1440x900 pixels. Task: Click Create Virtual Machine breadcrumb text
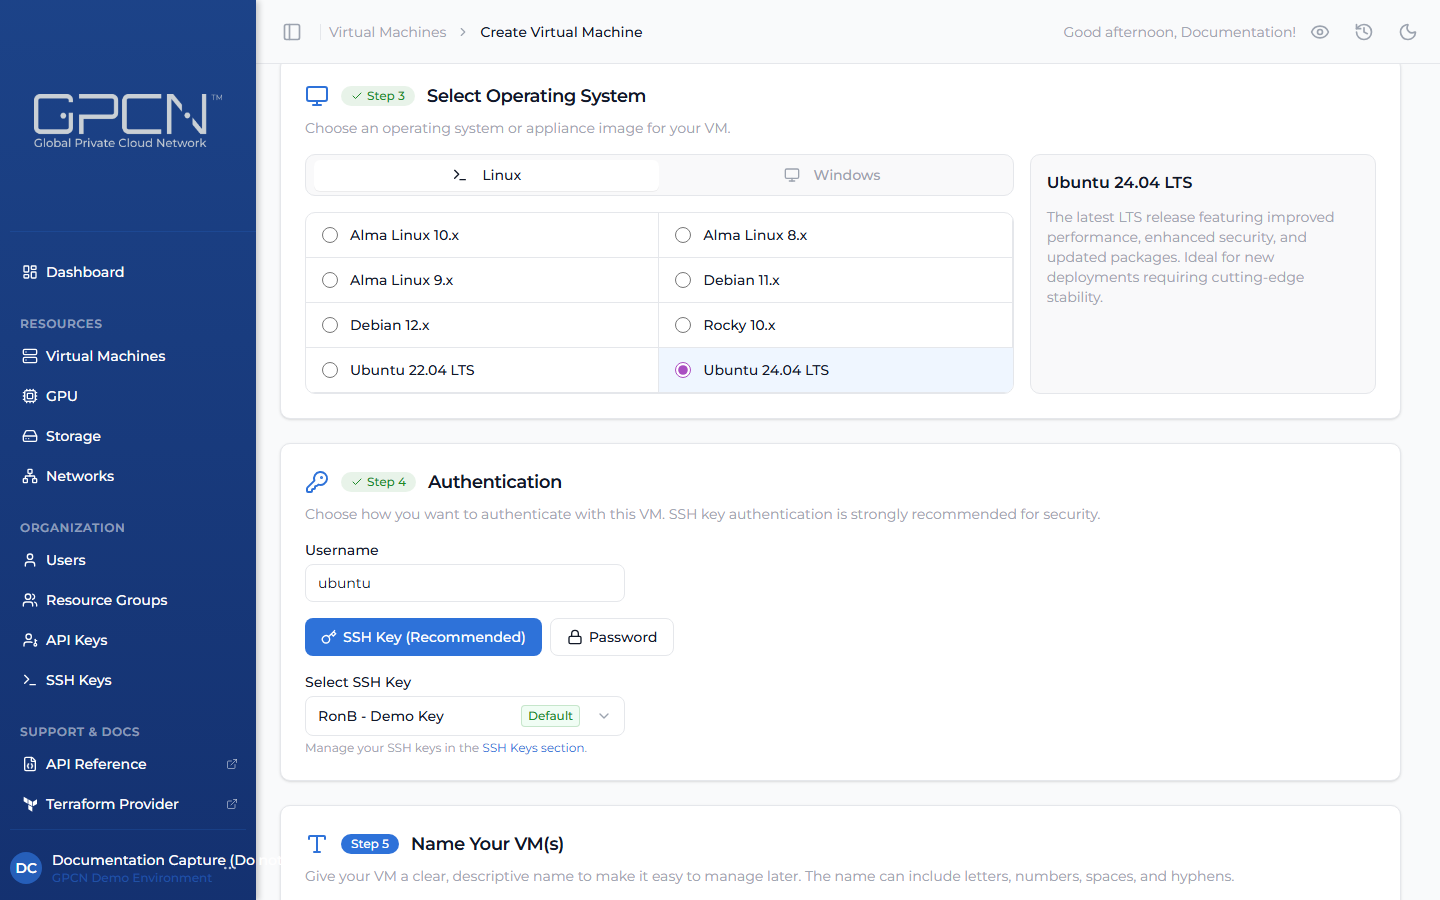click(x=561, y=32)
